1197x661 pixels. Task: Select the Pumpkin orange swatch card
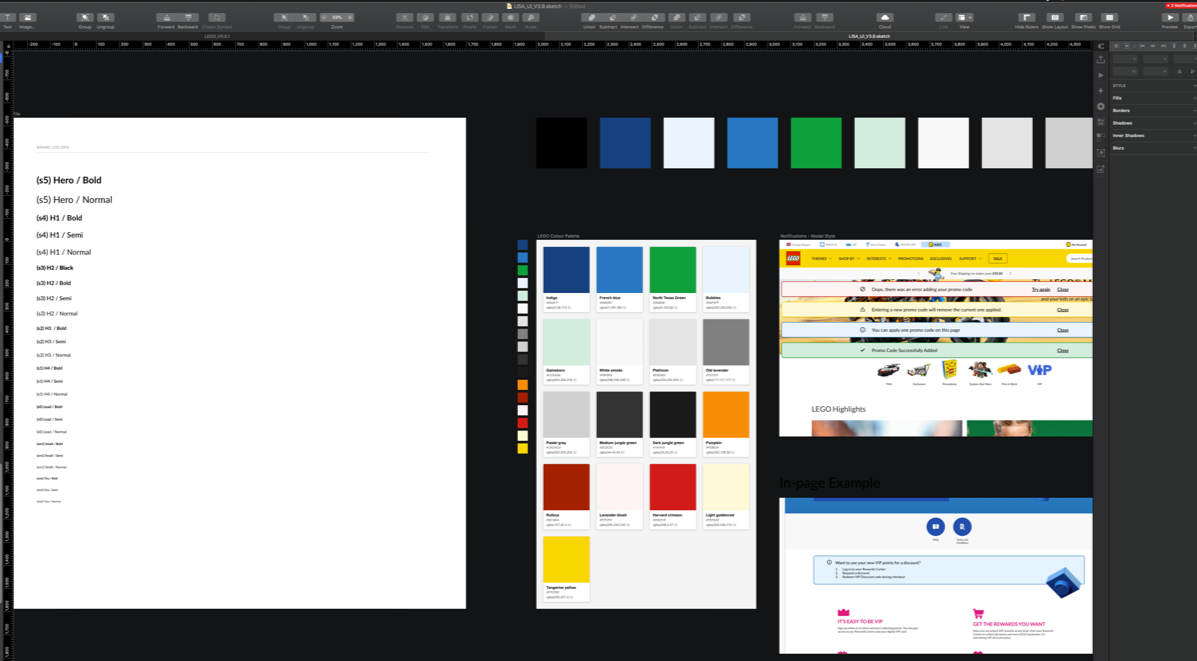[726, 424]
